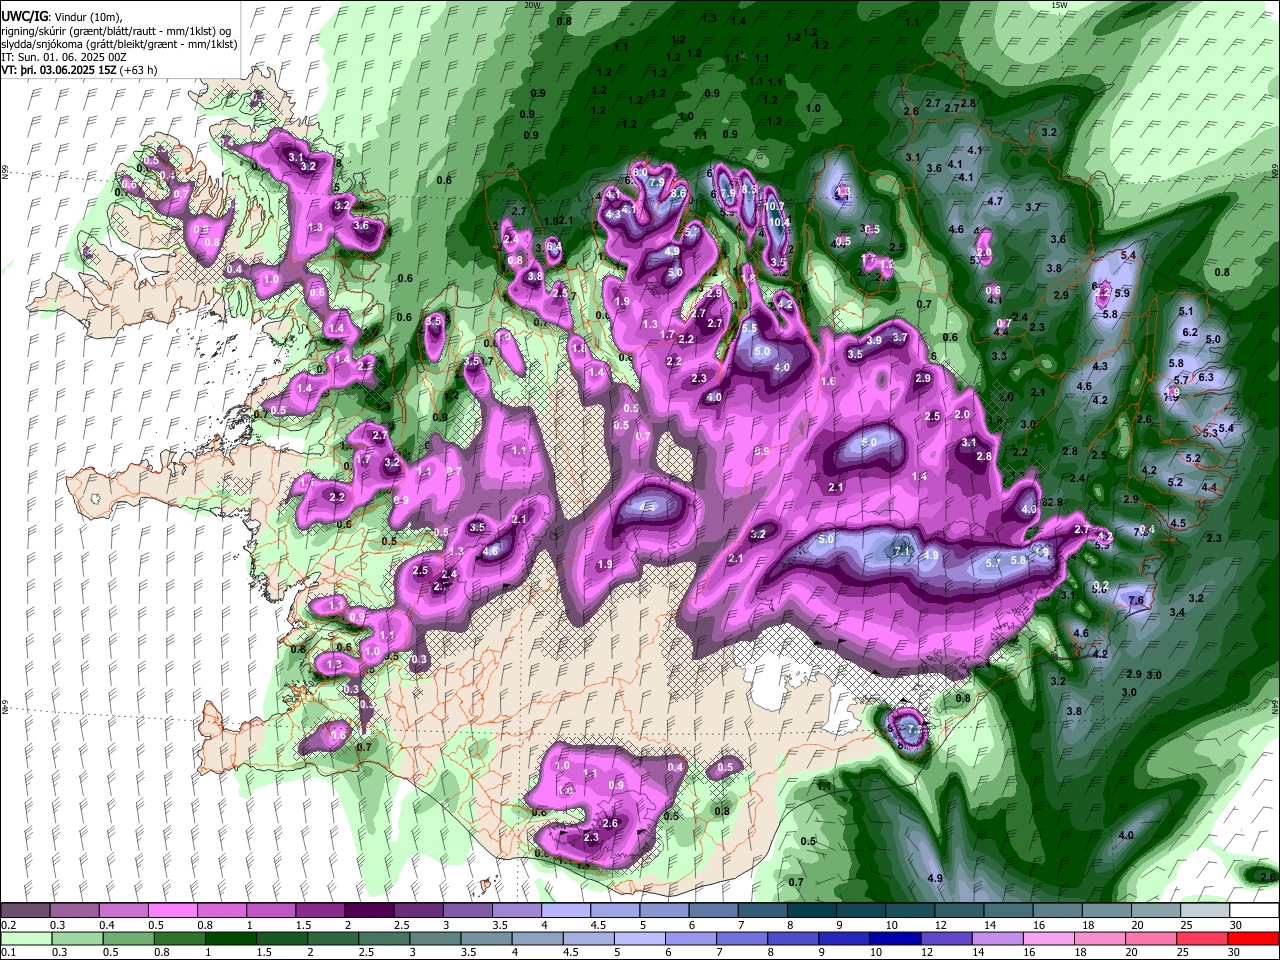
Task: Click the 0.2 label in the snow legend row
Action: coord(9,925)
